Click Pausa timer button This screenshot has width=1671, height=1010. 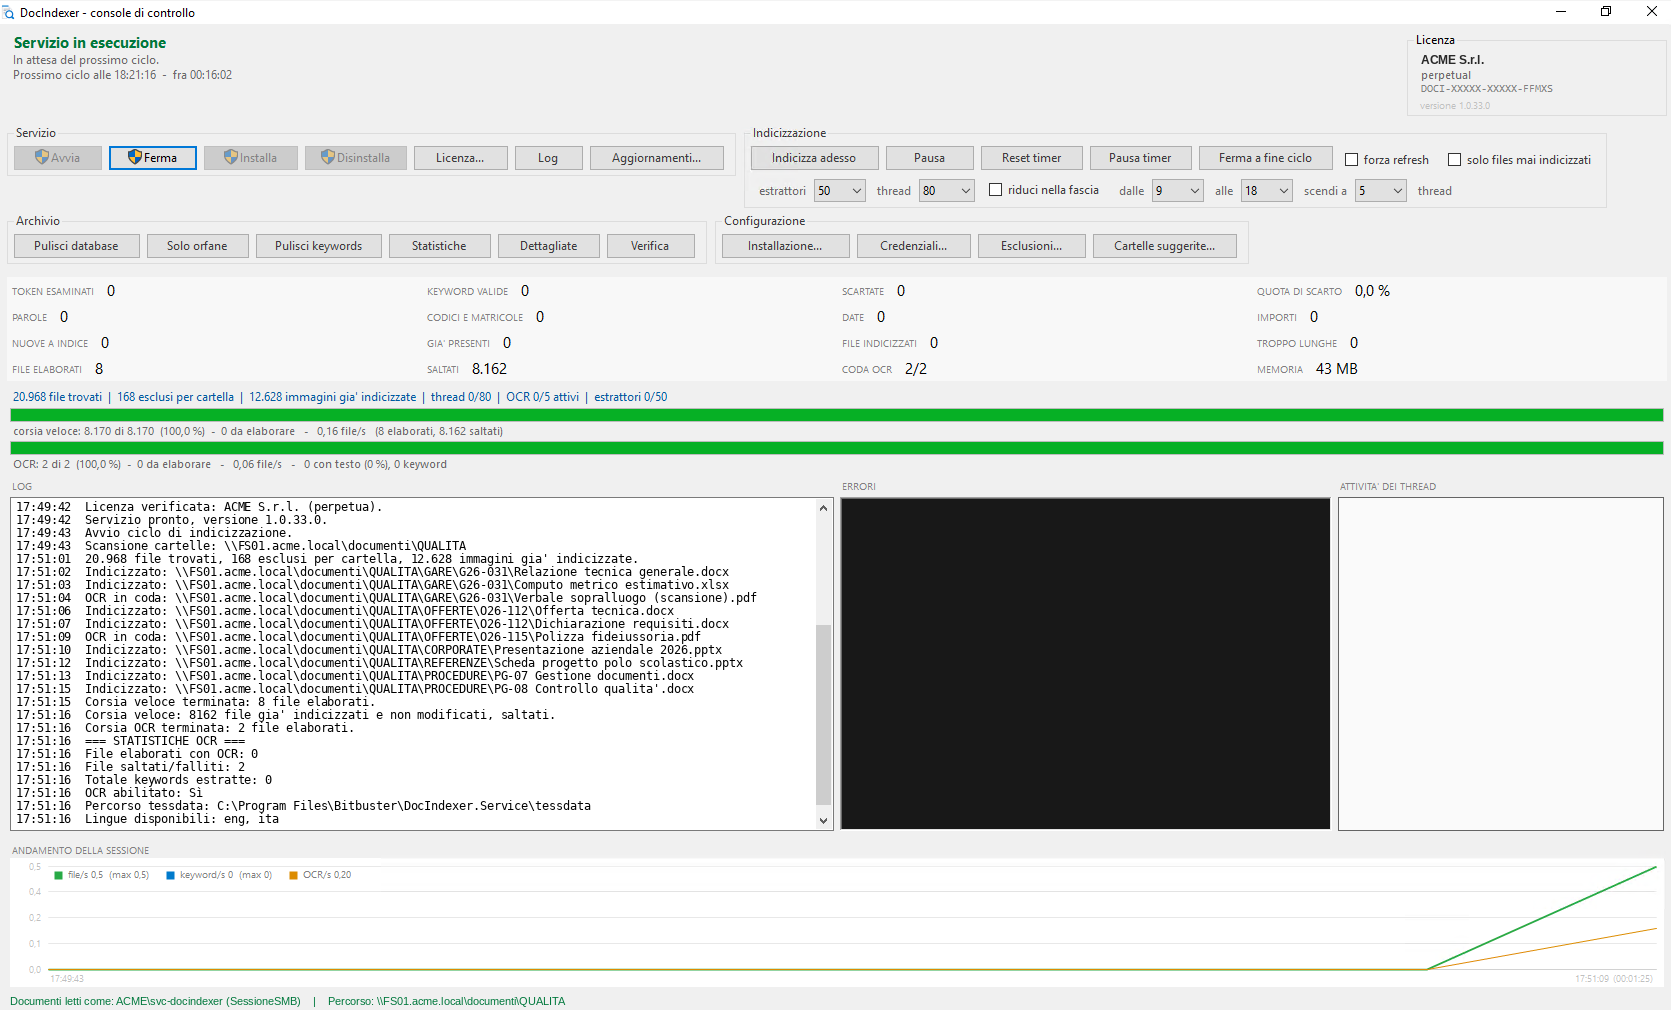(1140, 158)
